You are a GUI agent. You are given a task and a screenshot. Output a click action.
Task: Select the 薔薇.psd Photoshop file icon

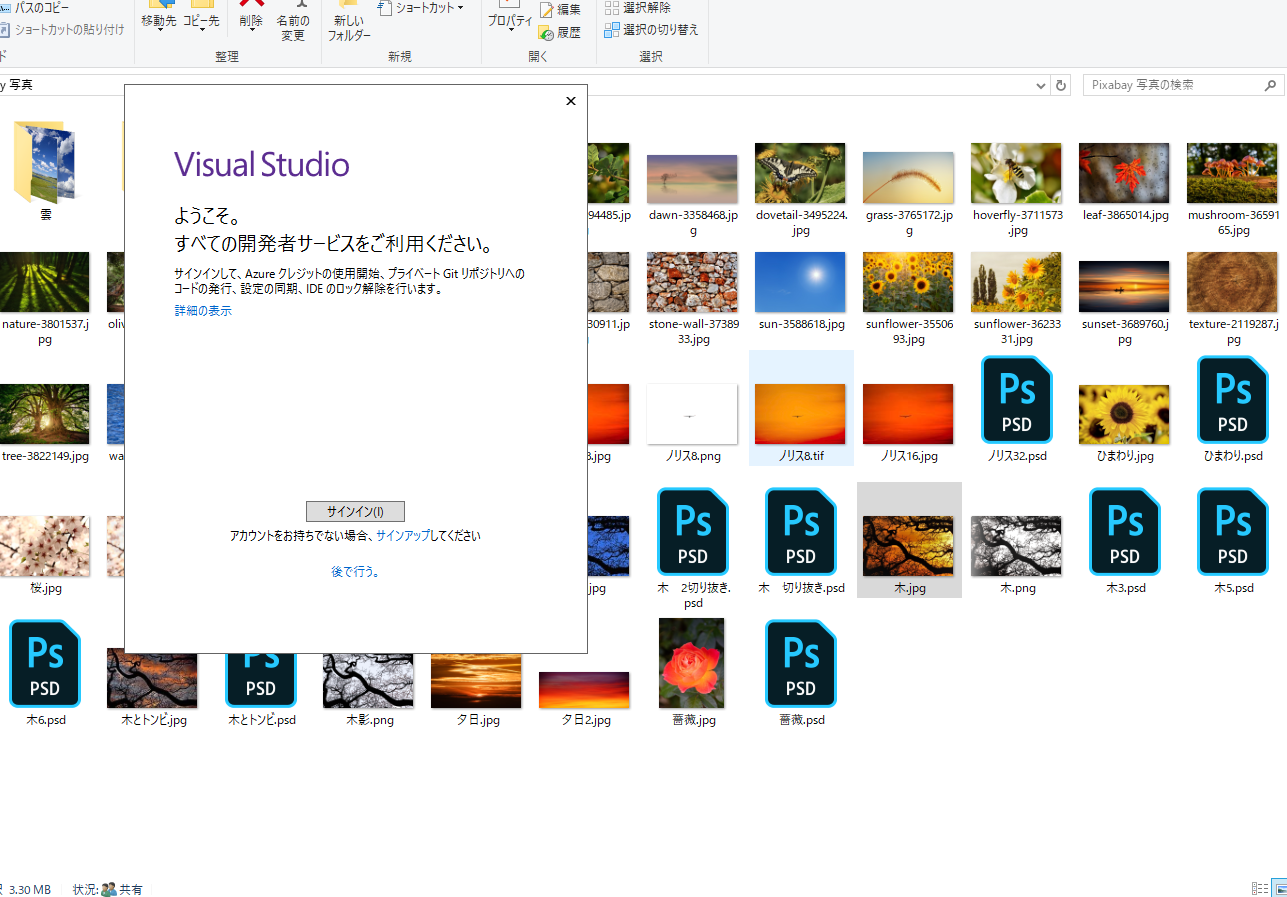(800, 663)
